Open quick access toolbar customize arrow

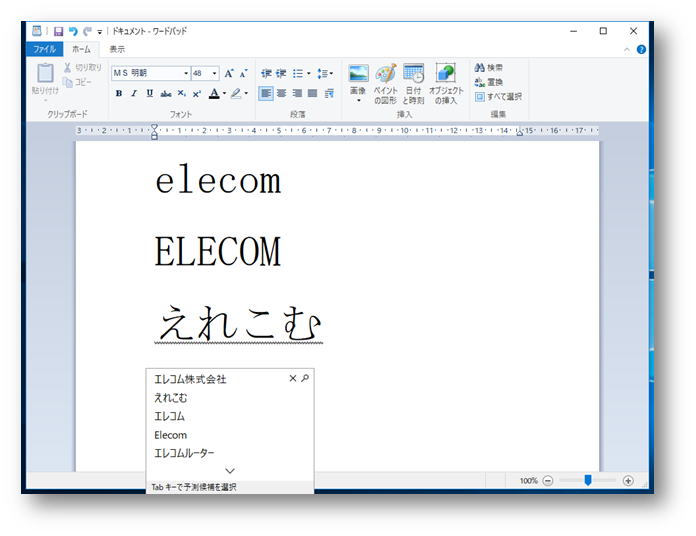pyautogui.click(x=100, y=32)
